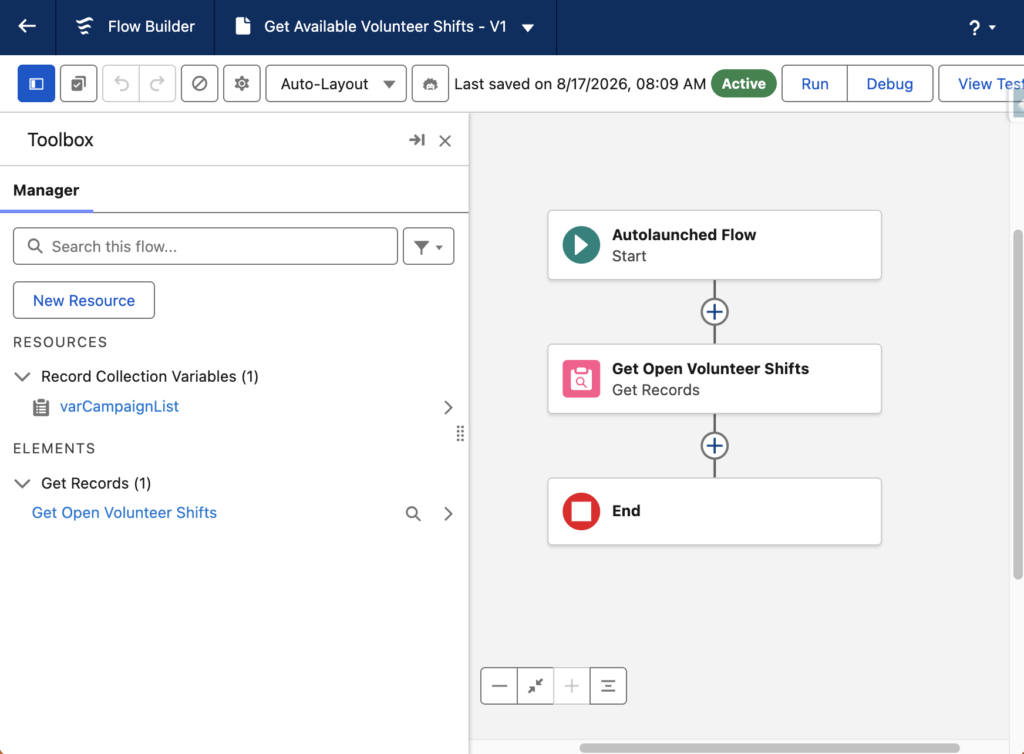Close the Toolbox panel

pyautogui.click(x=445, y=140)
